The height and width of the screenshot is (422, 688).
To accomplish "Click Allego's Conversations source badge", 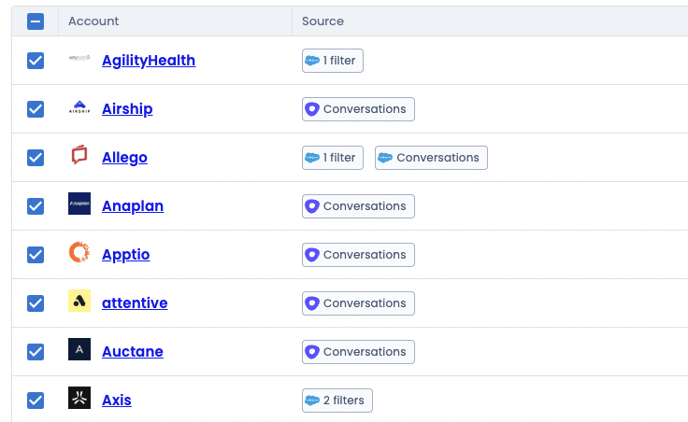I will (431, 157).
